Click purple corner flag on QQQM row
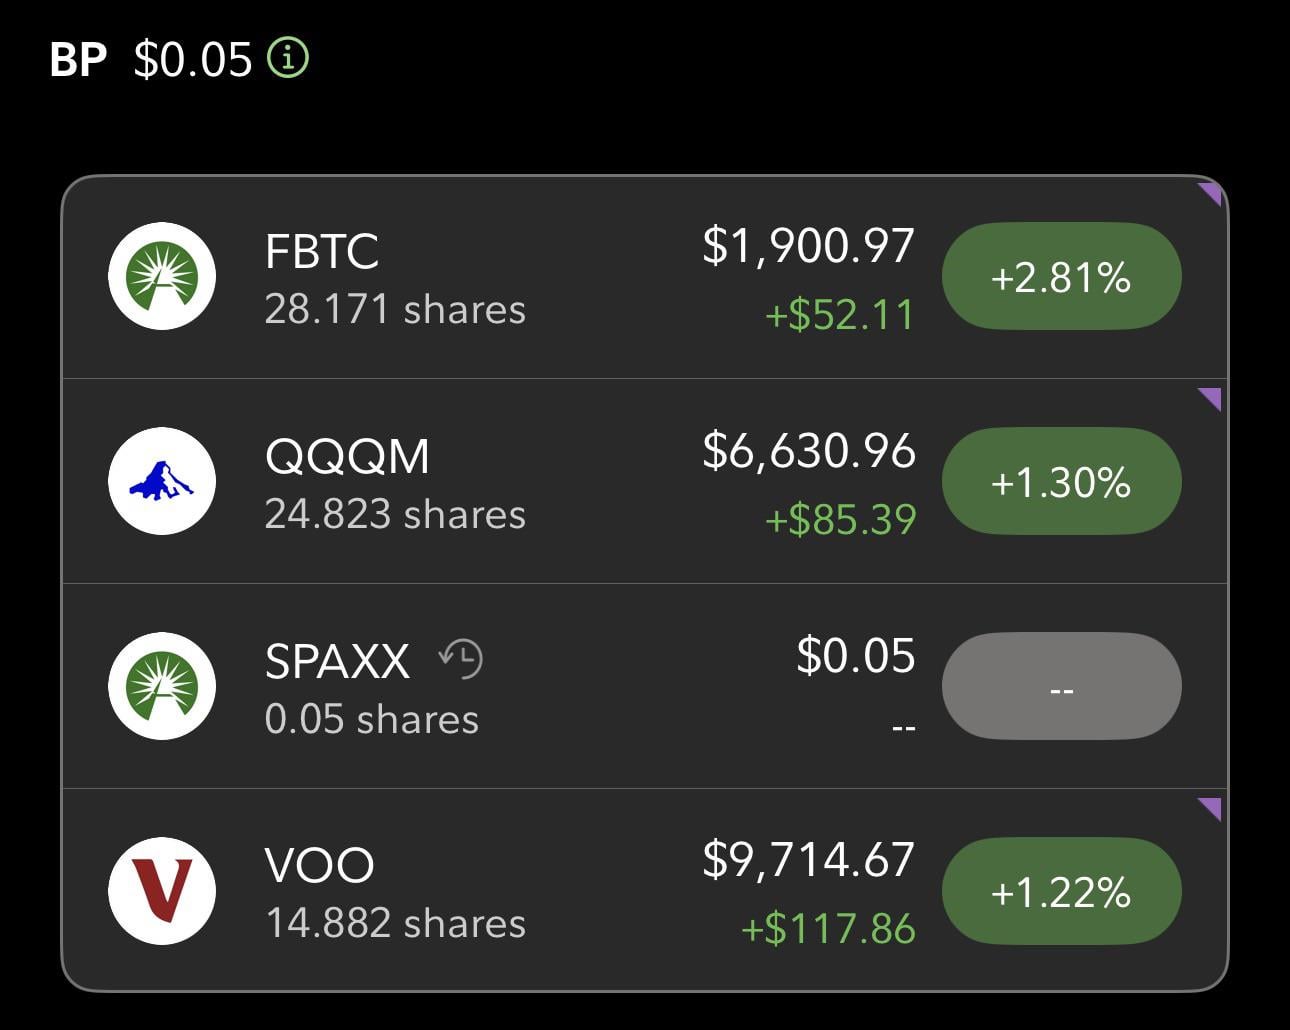Screen dimensions: 1290x1030 coord(1211,399)
